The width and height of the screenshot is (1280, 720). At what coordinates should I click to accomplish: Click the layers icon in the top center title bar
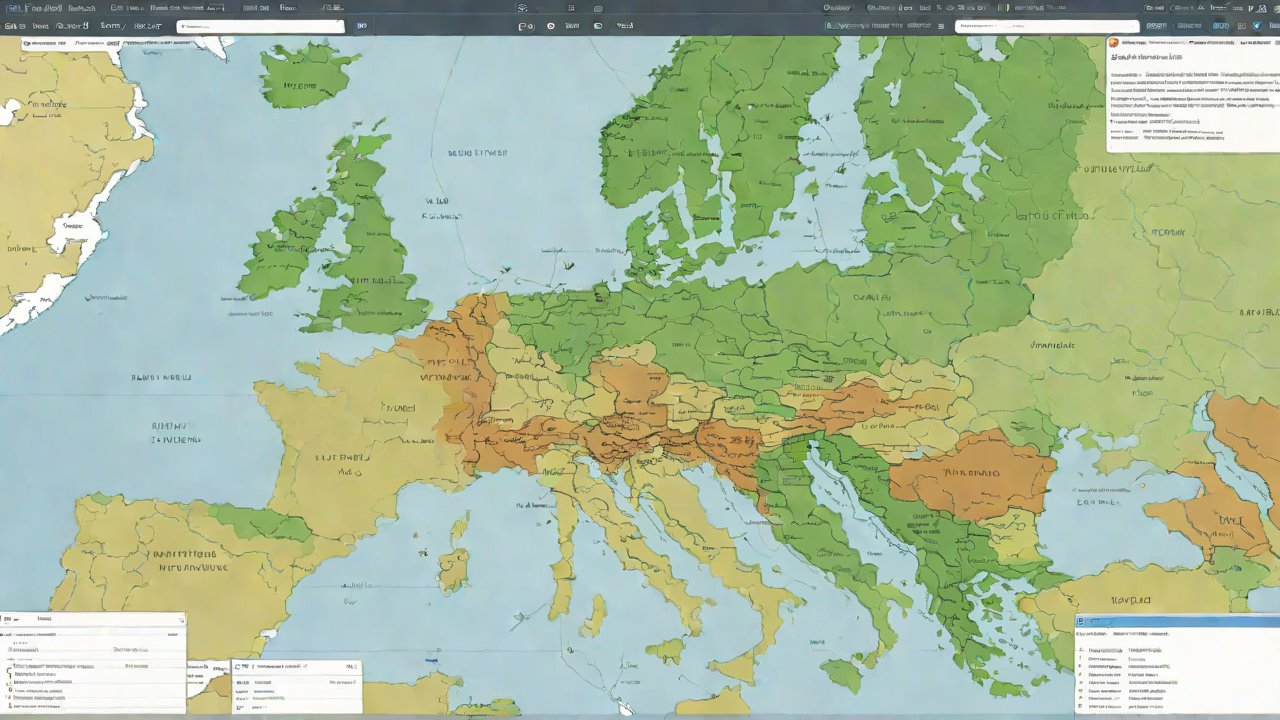pyautogui.click(x=522, y=8)
